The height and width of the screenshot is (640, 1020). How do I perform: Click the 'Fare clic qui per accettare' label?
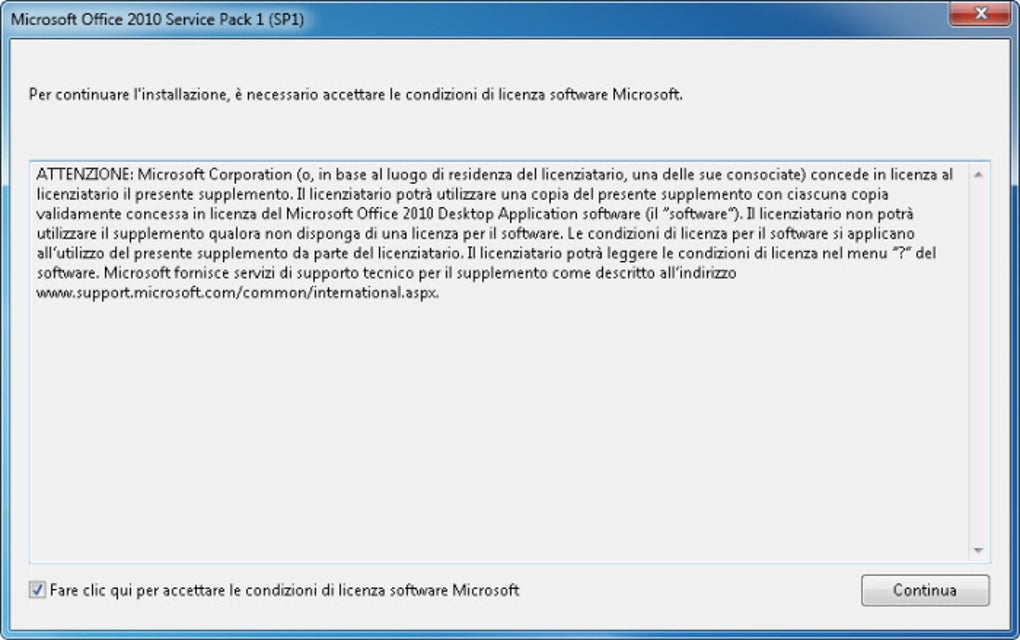tap(284, 591)
